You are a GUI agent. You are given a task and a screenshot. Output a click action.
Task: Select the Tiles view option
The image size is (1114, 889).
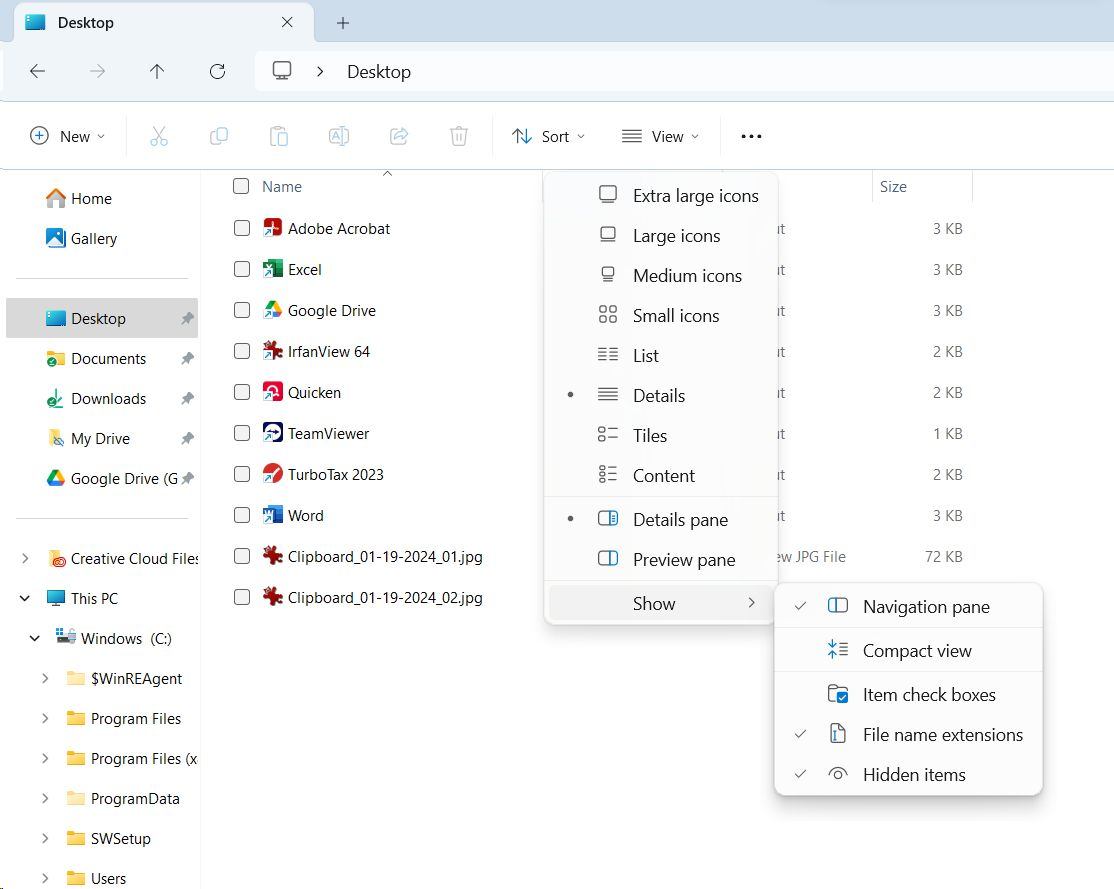(661, 436)
